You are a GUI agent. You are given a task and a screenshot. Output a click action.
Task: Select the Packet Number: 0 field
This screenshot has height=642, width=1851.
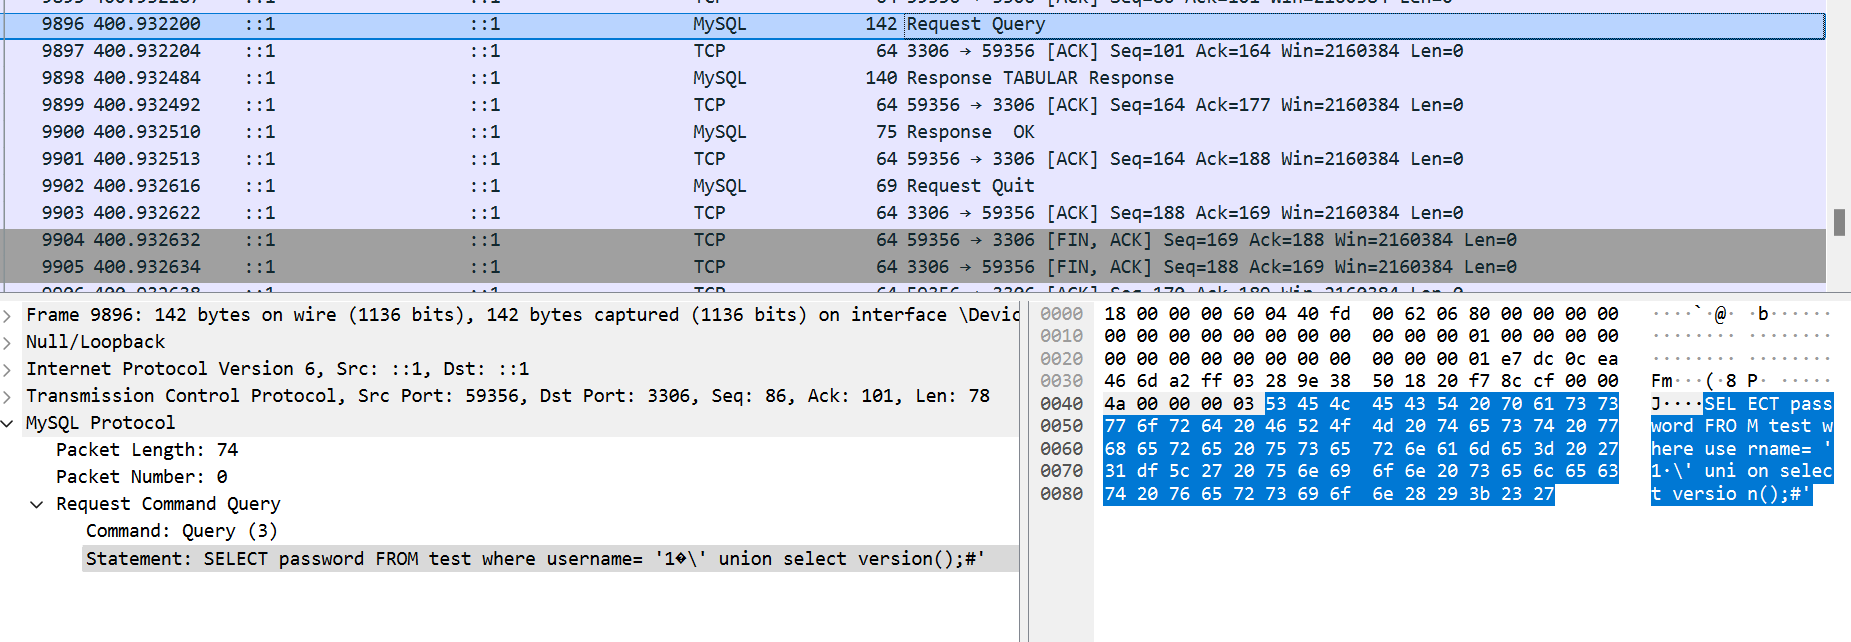coord(141,478)
